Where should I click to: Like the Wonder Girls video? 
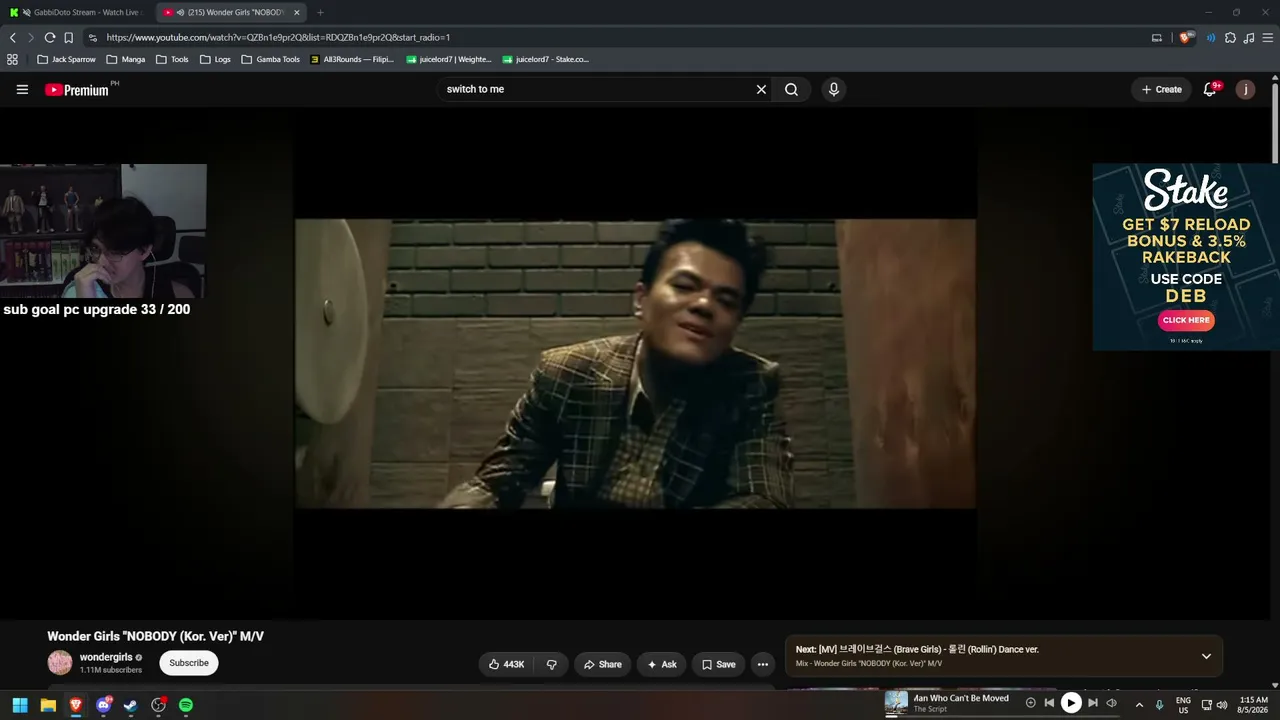507,664
